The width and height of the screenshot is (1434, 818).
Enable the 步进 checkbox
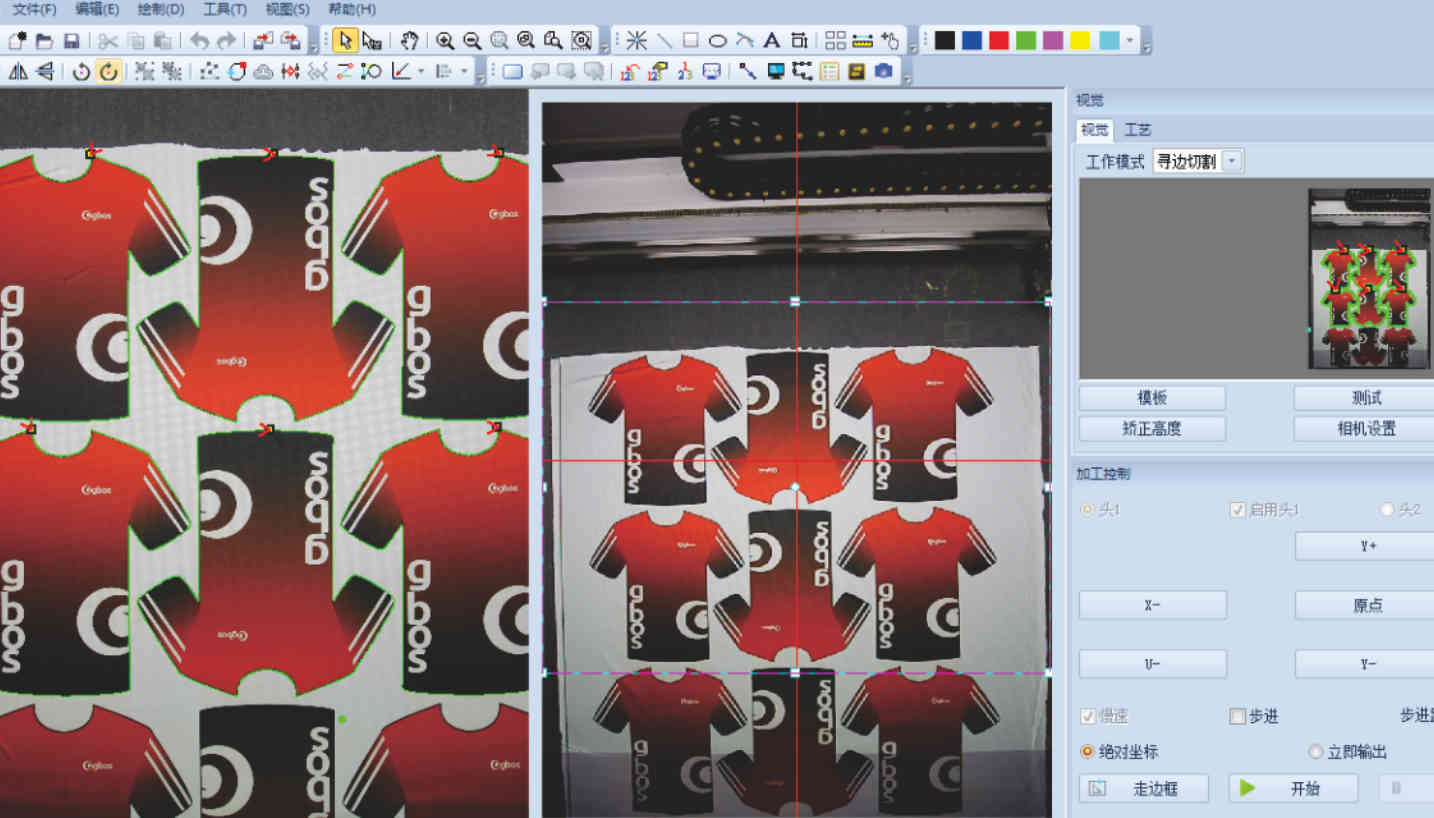click(x=1238, y=716)
